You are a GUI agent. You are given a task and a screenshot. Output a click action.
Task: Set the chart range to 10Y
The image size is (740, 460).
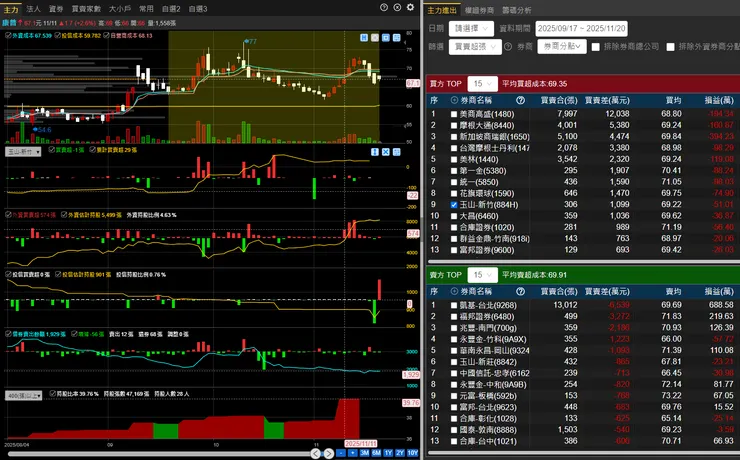click(412, 453)
